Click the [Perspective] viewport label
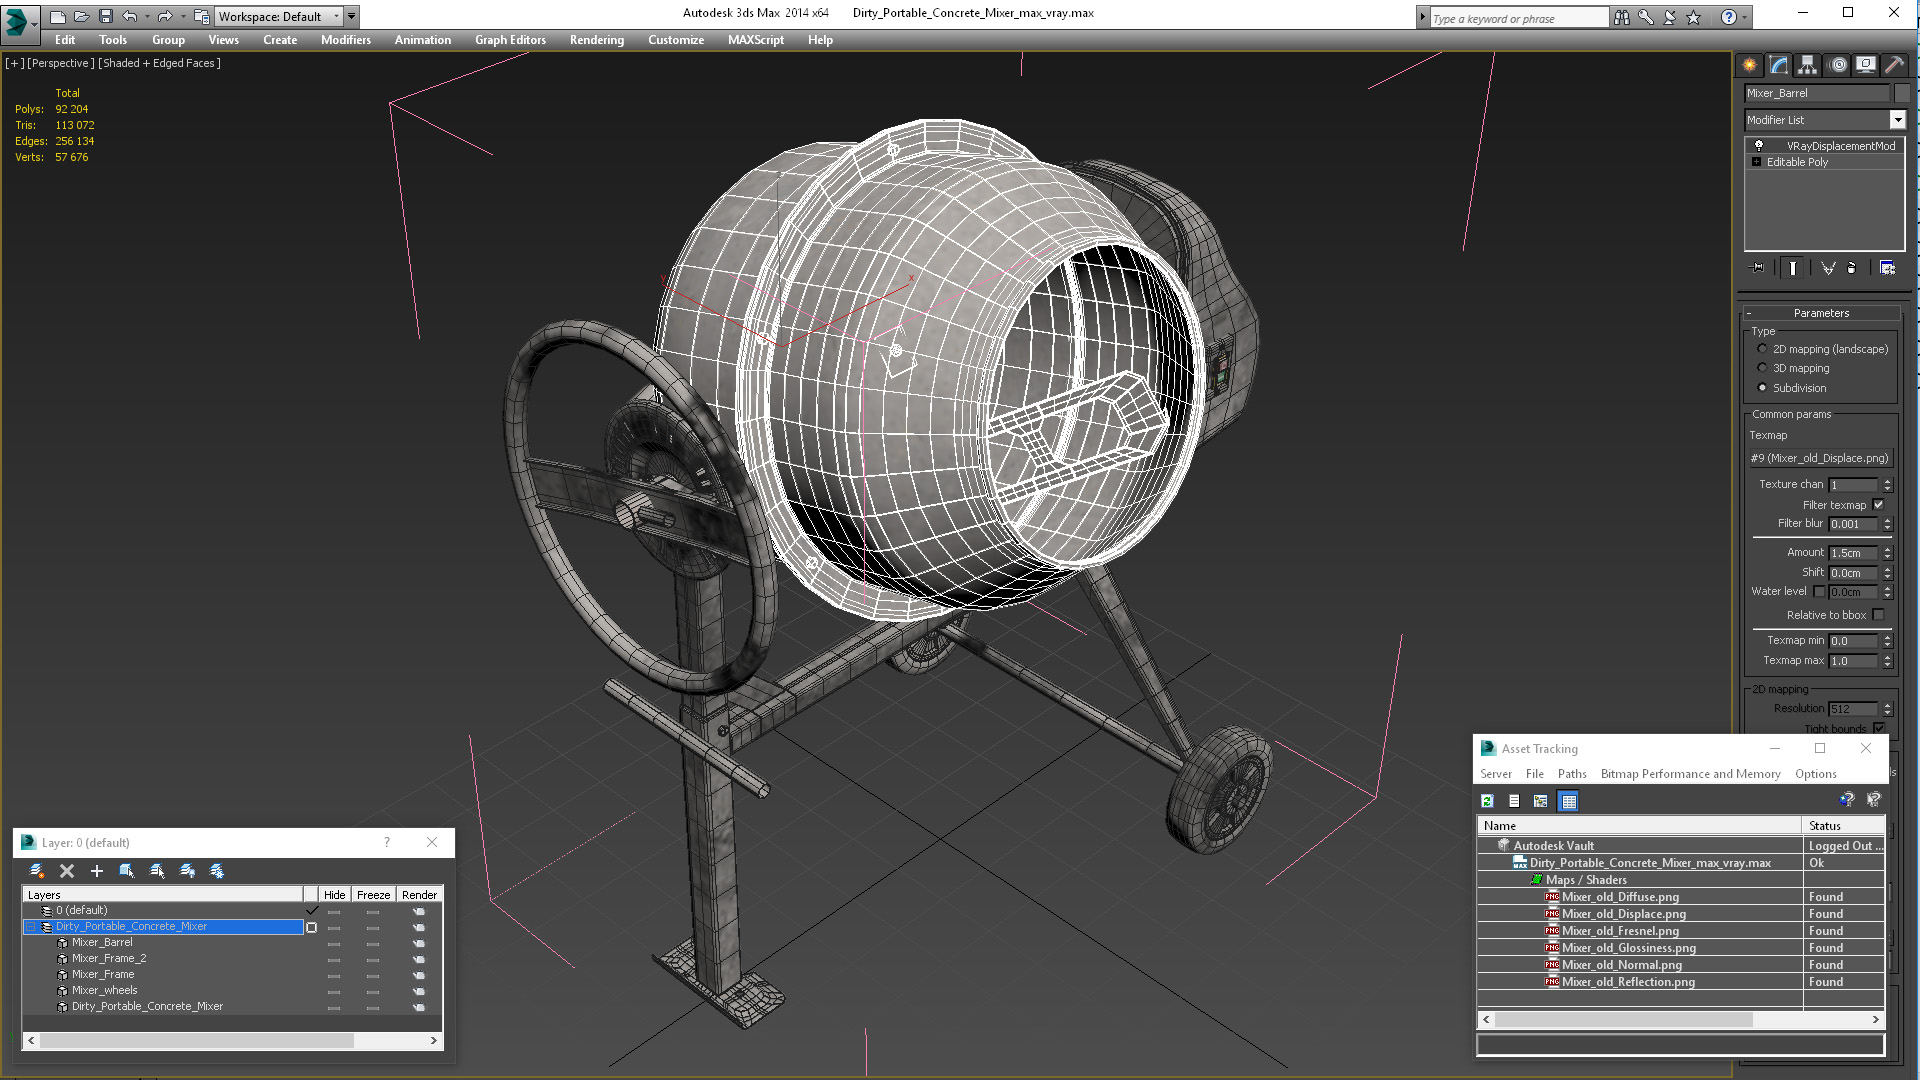Viewport: 1920px width, 1080px height. pos(61,63)
